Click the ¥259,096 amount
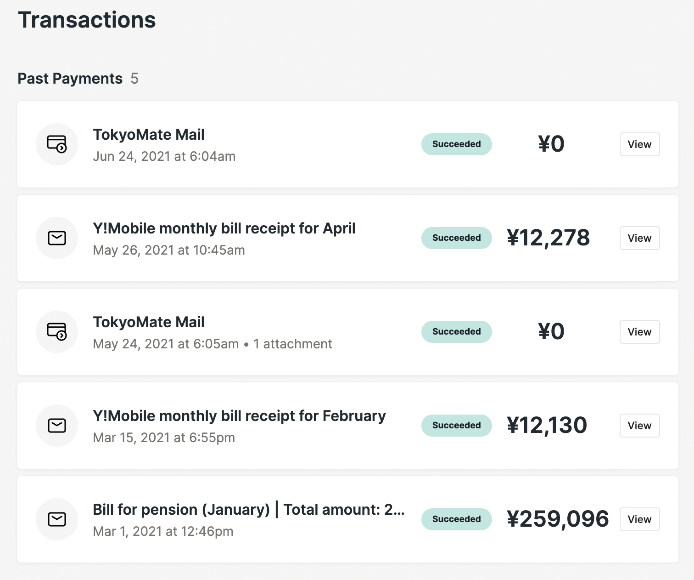This screenshot has width=694, height=580. 557,519
